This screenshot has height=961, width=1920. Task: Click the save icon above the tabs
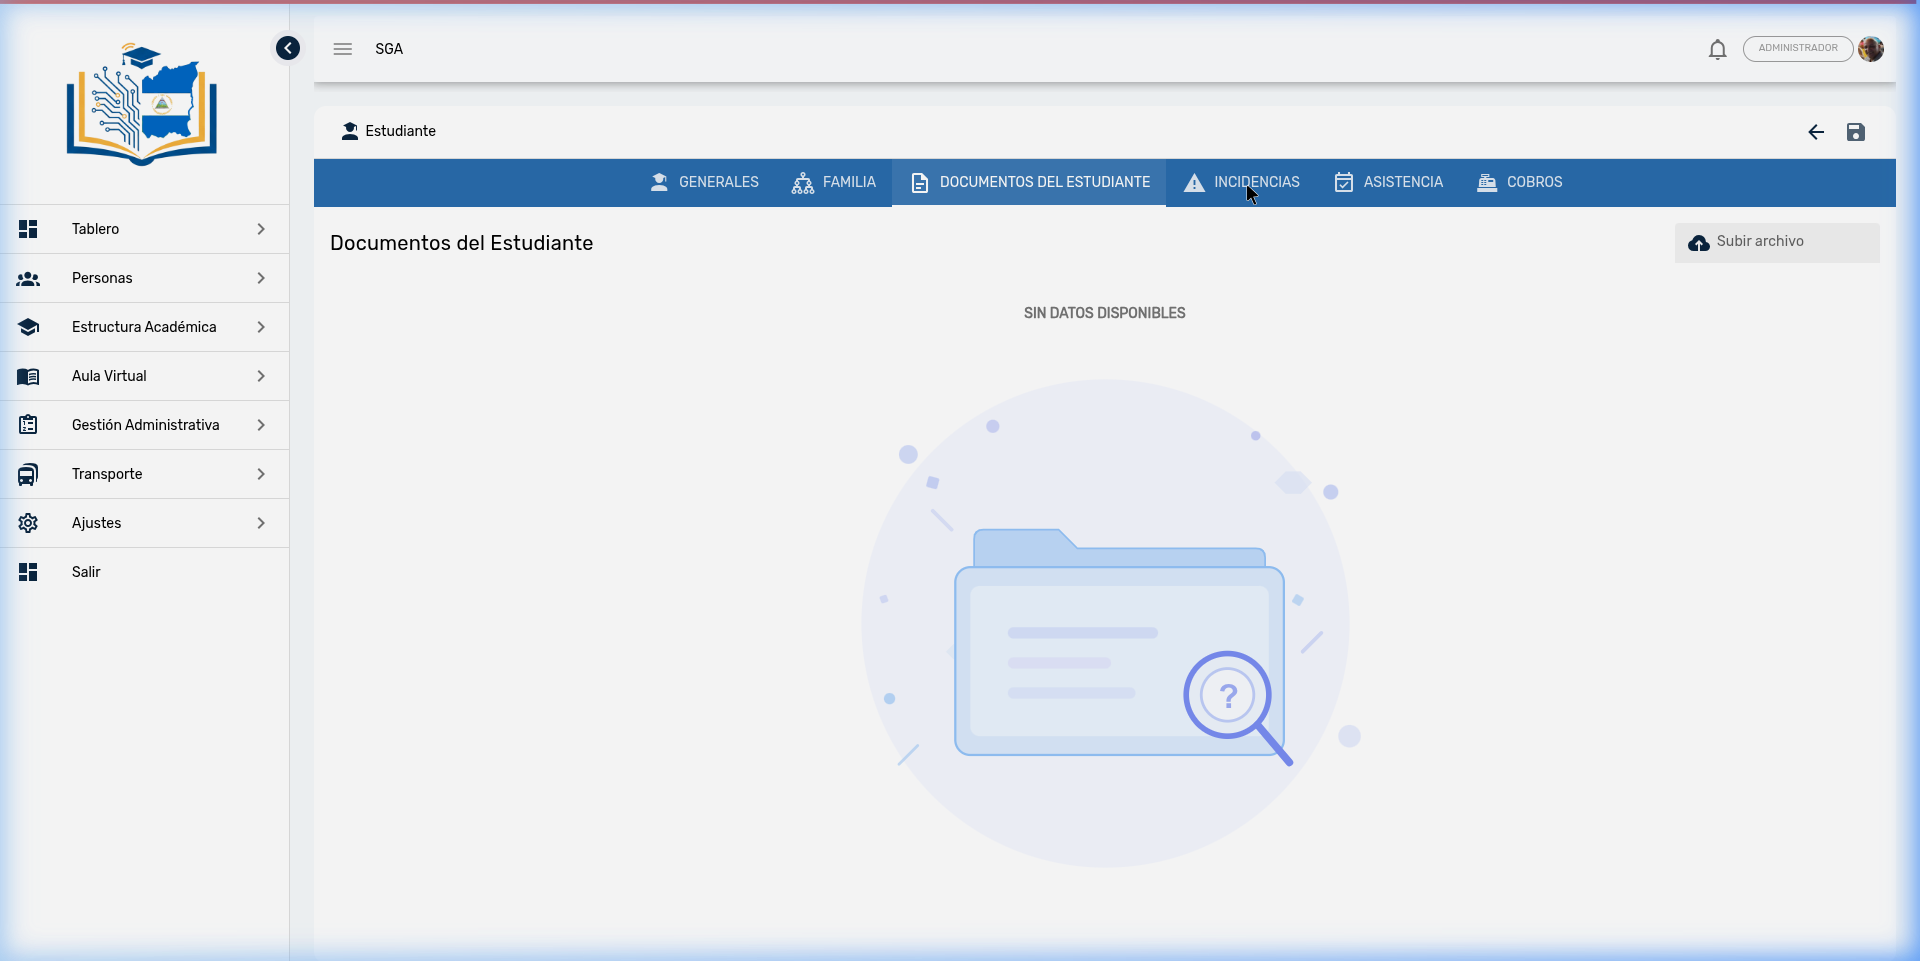point(1856,131)
